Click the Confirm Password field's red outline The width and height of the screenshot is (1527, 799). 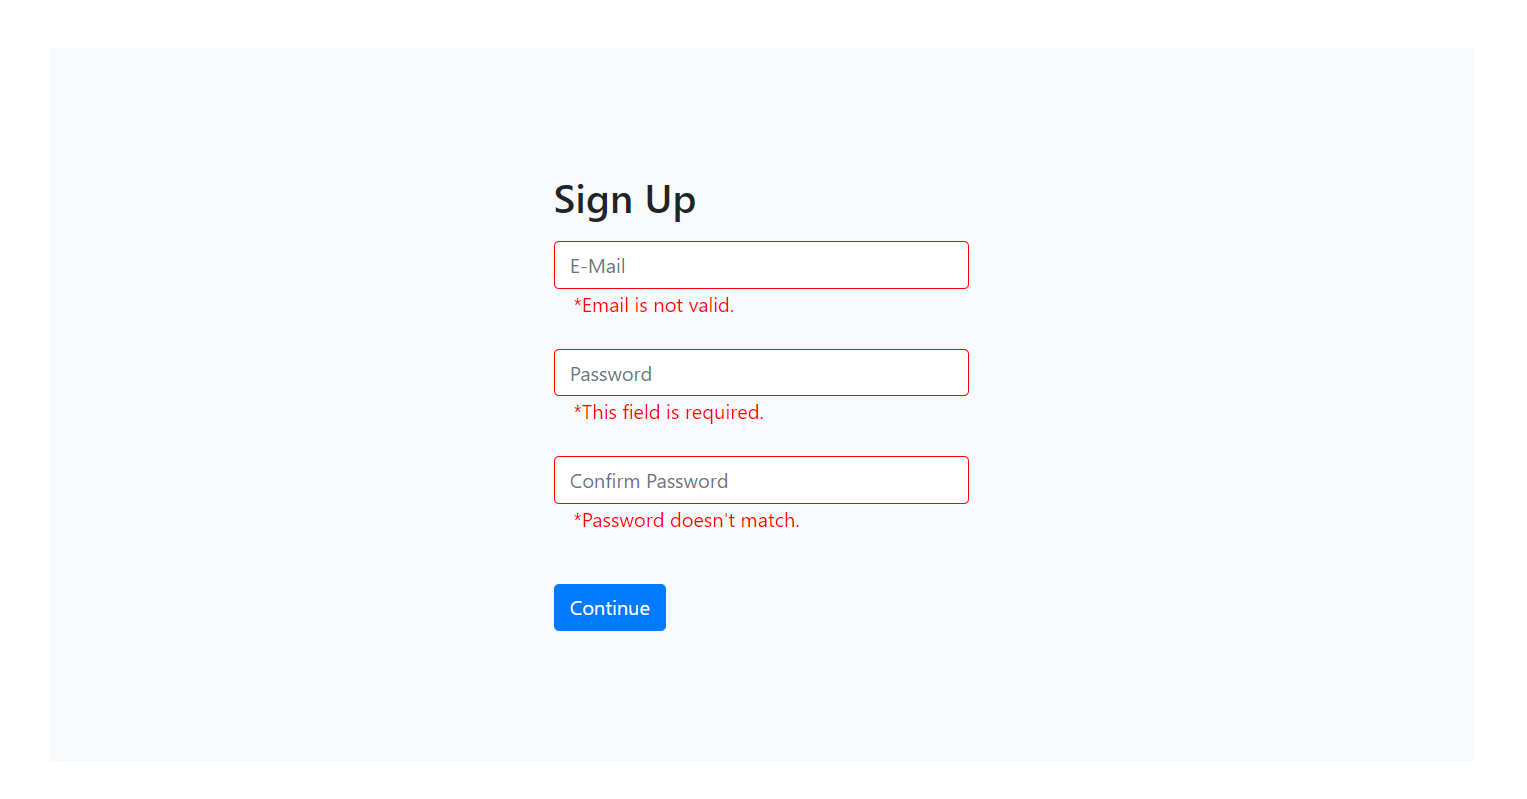[761, 457]
